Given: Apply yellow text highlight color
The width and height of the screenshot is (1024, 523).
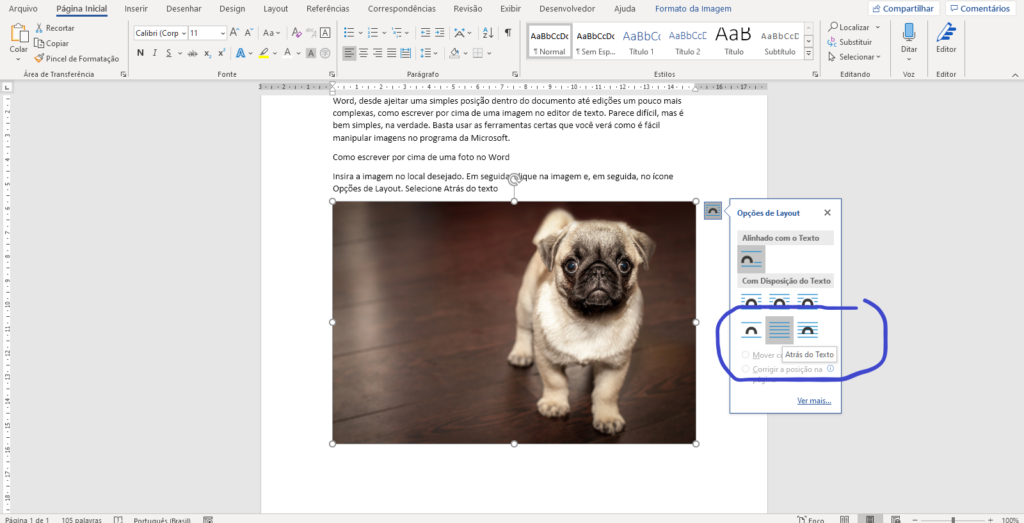Looking at the screenshot, I should [264, 53].
